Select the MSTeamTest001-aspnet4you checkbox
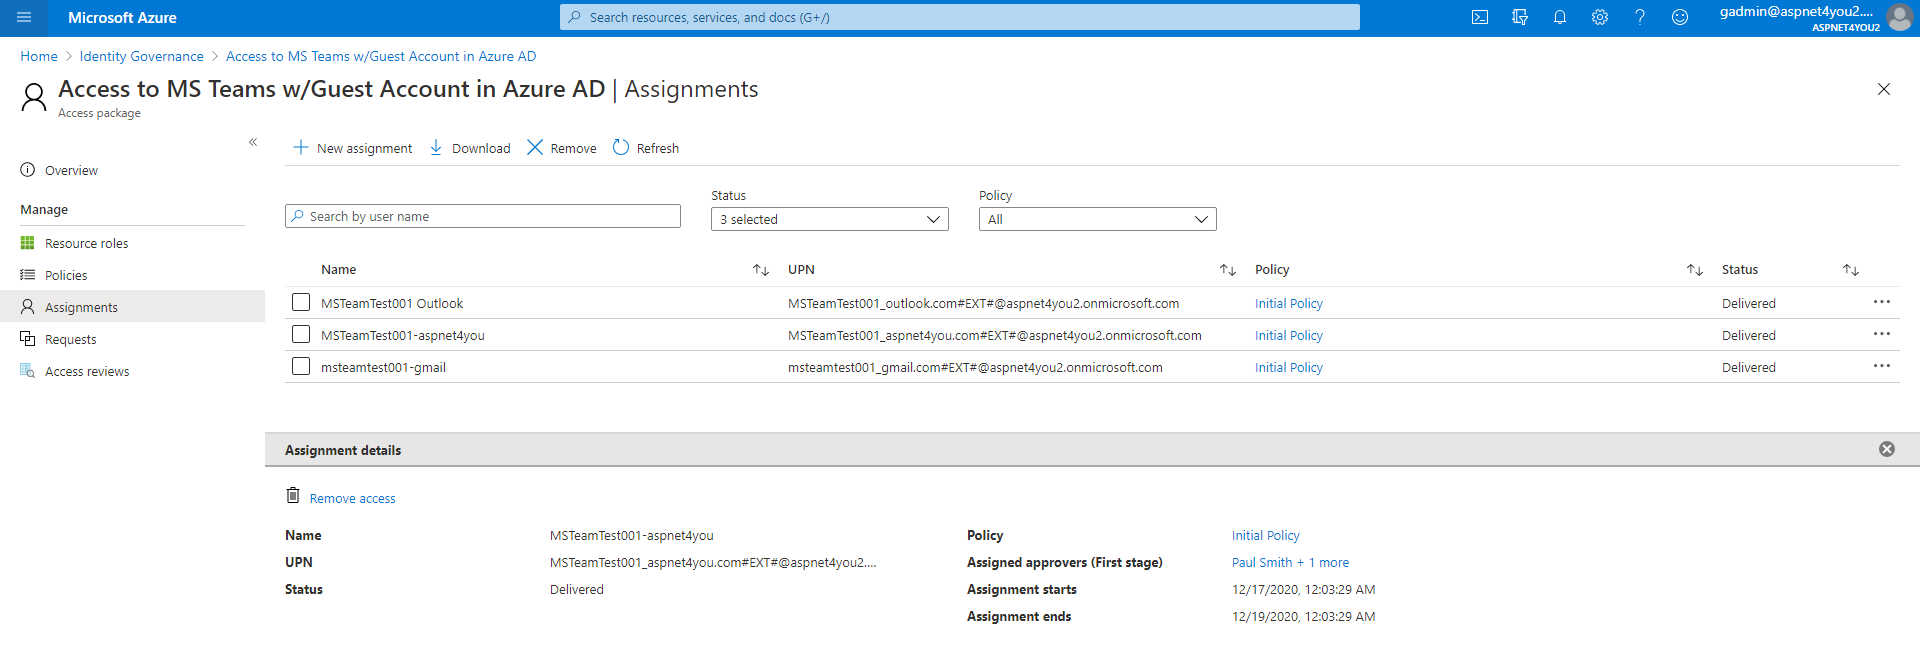 coord(301,334)
